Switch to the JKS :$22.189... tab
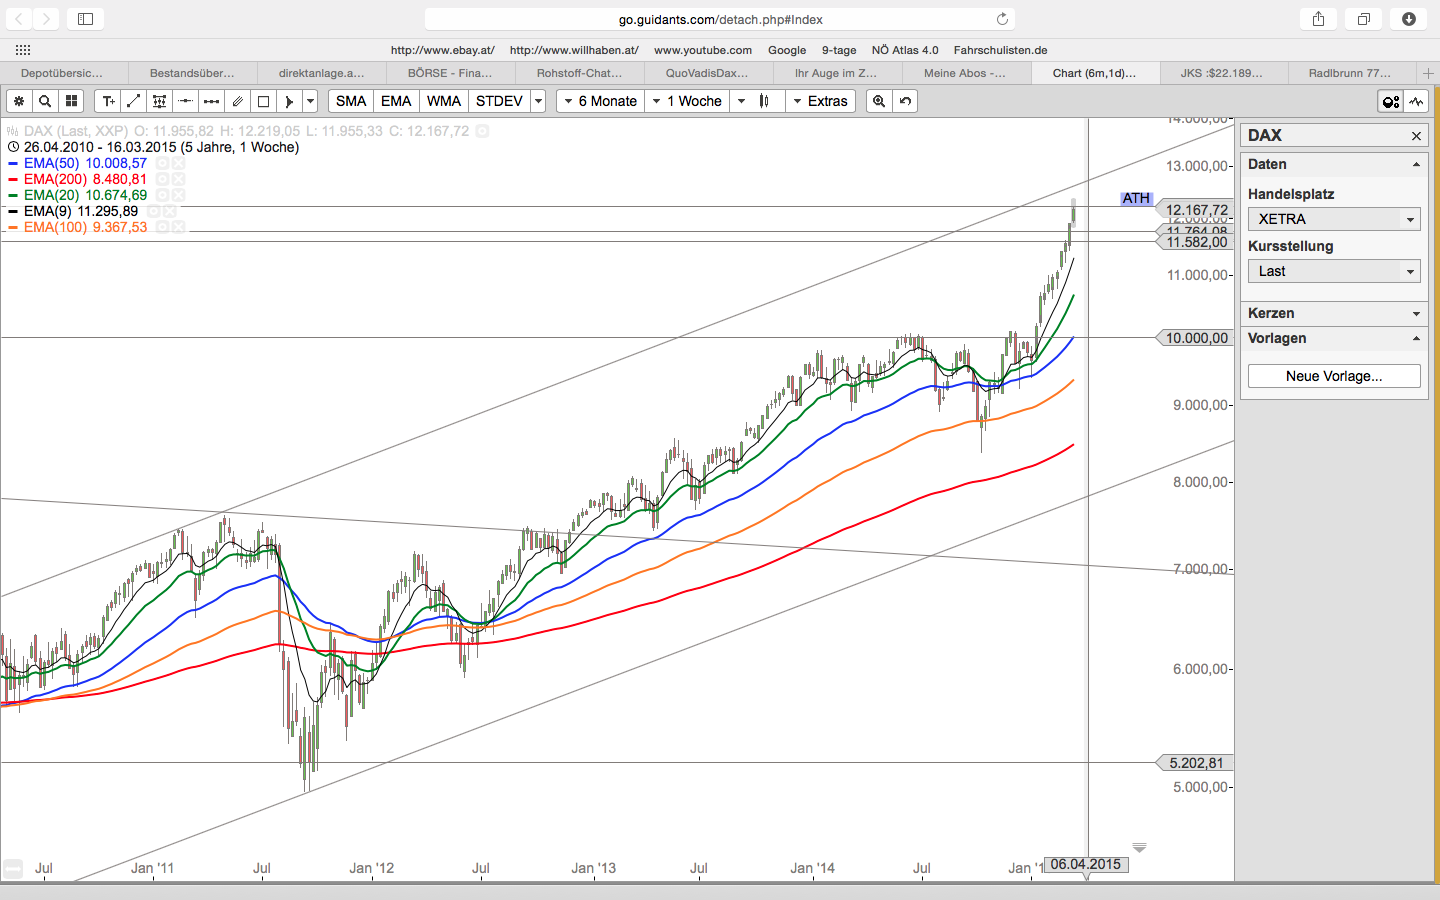Screen dimensions: 1440x900 [1221, 73]
